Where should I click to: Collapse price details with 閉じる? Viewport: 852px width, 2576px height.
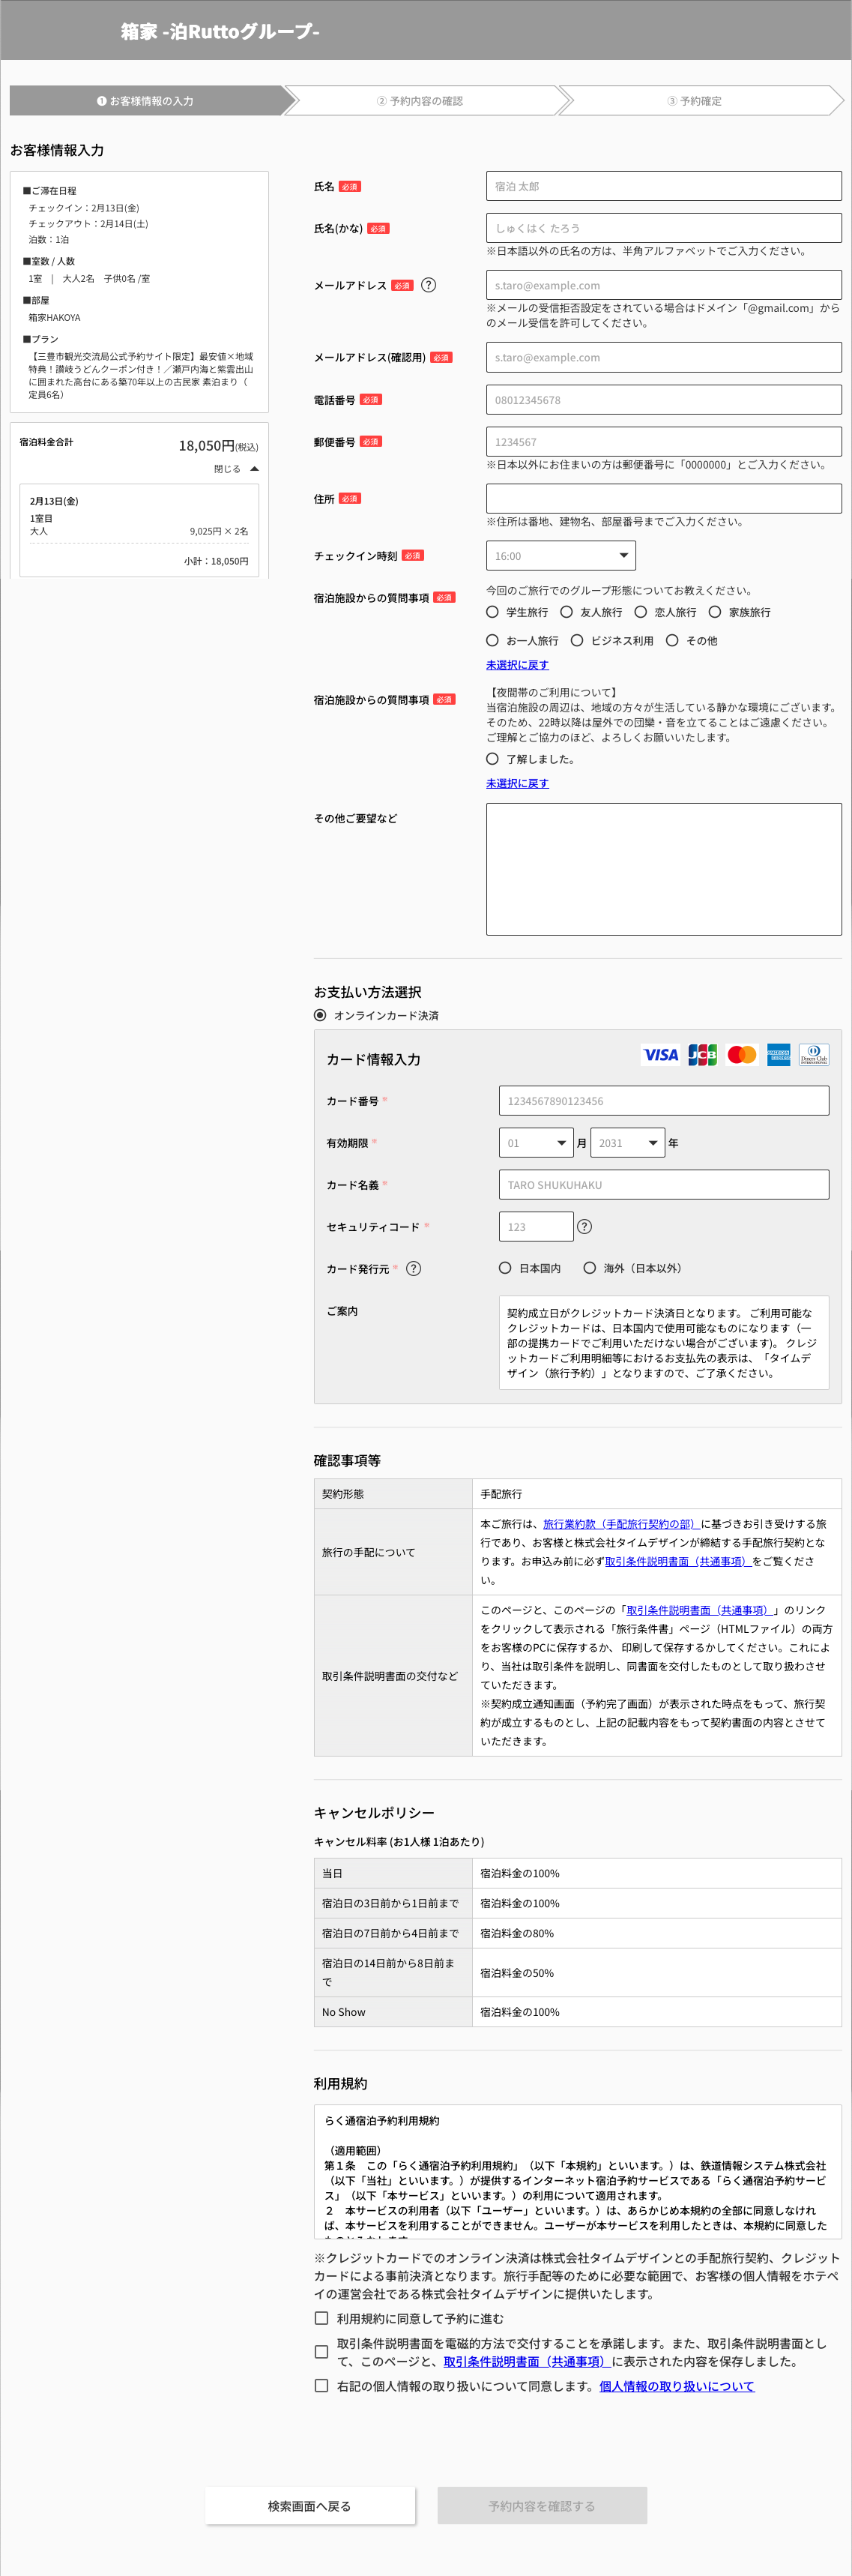point(236,469)
